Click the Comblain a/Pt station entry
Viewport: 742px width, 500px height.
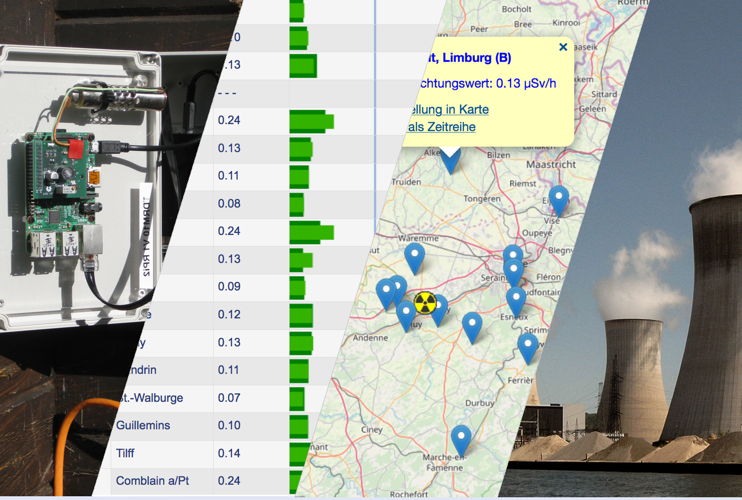click(x=152, y=481)
